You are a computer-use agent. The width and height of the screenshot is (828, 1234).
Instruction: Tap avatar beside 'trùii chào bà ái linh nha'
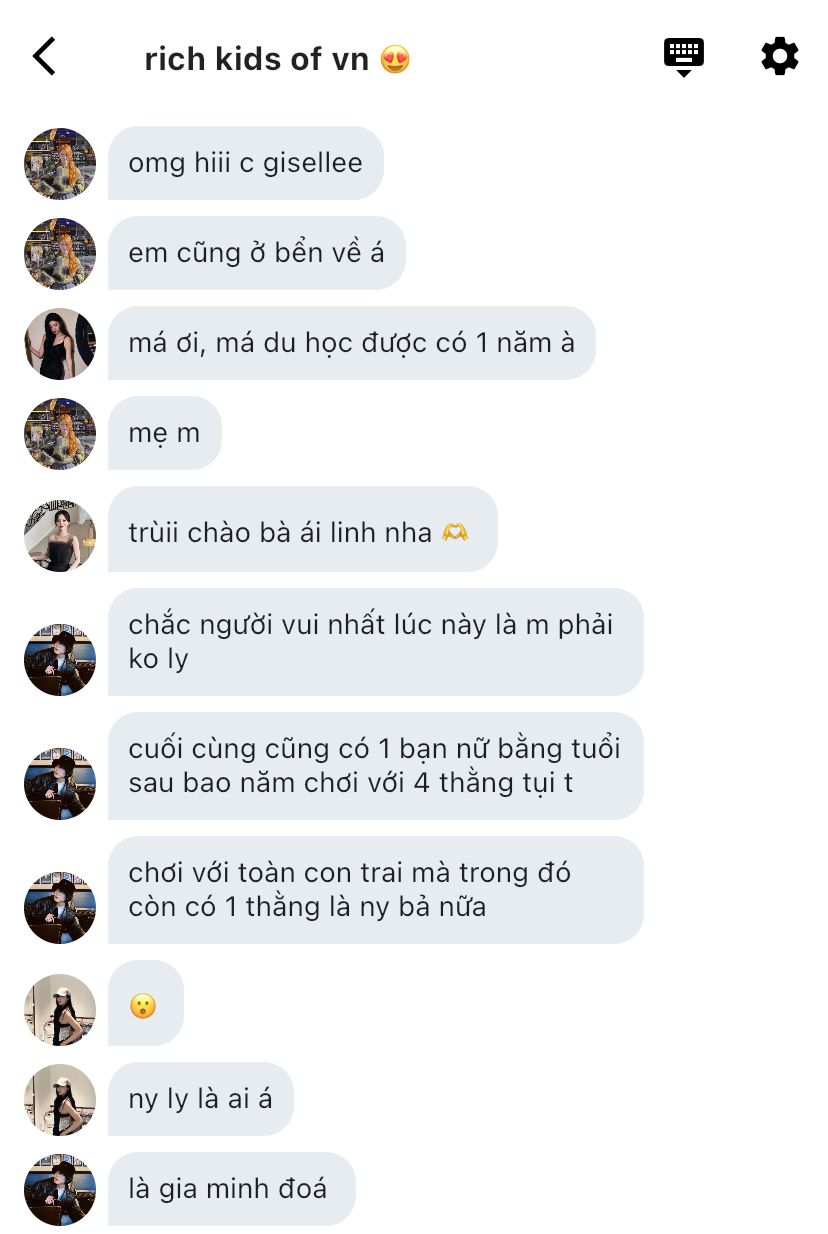point(60,536)
